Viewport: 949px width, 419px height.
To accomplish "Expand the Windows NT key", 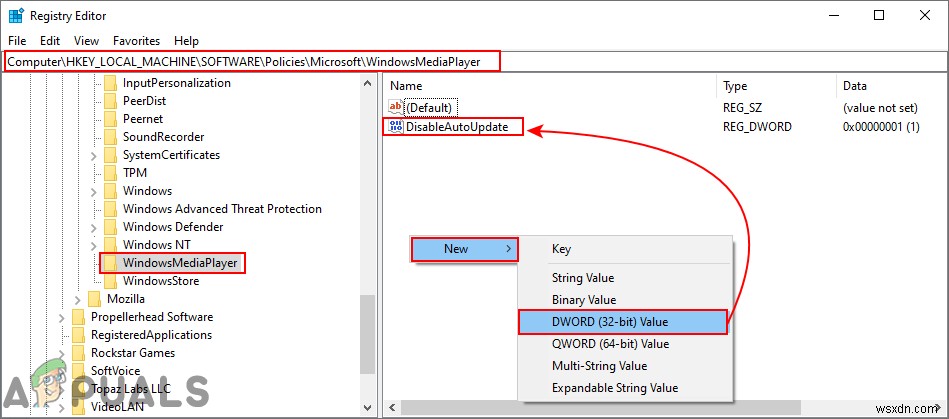I will (x=93, y=245).
